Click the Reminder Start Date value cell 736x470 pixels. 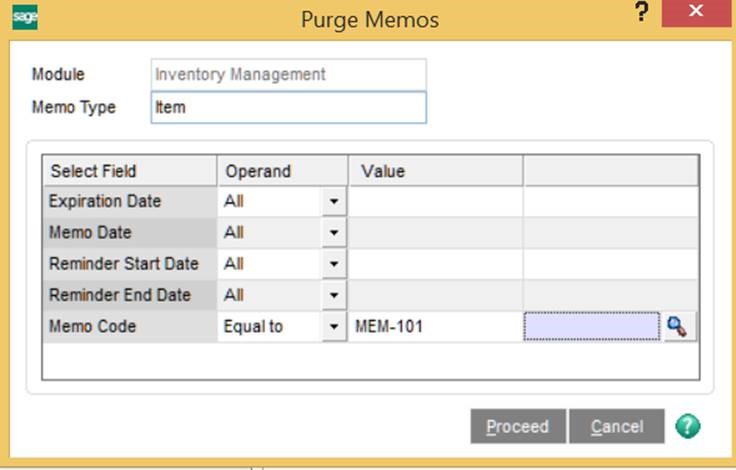pos(436,264)
